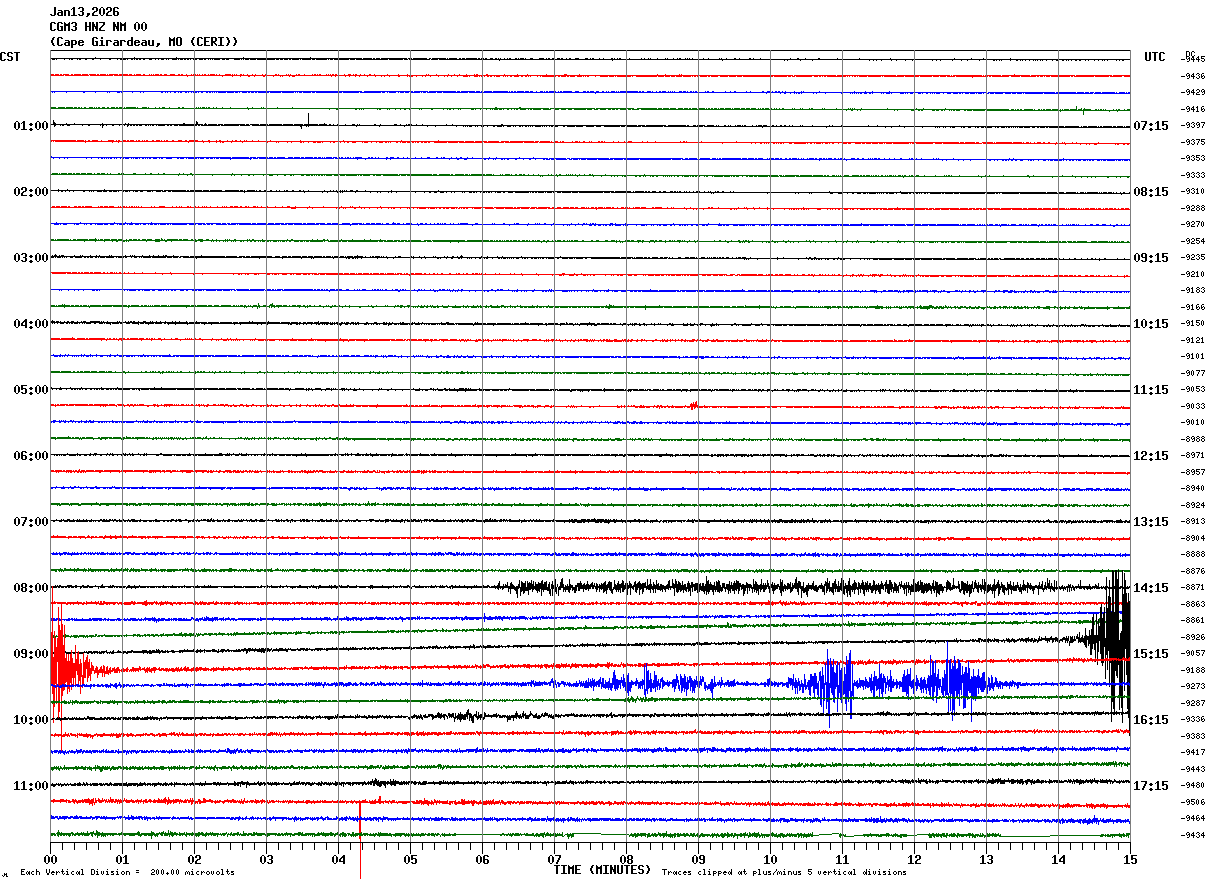The width and height of the screenshot is (1210, 886).
Task: Click minute tick label 09 on x-axis
Action: (x=698, y=859)
